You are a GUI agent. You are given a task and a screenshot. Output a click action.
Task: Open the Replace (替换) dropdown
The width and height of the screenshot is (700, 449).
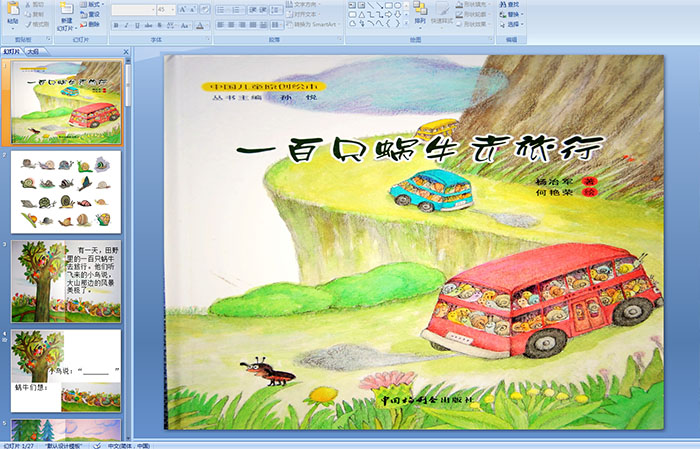[511, 14]
